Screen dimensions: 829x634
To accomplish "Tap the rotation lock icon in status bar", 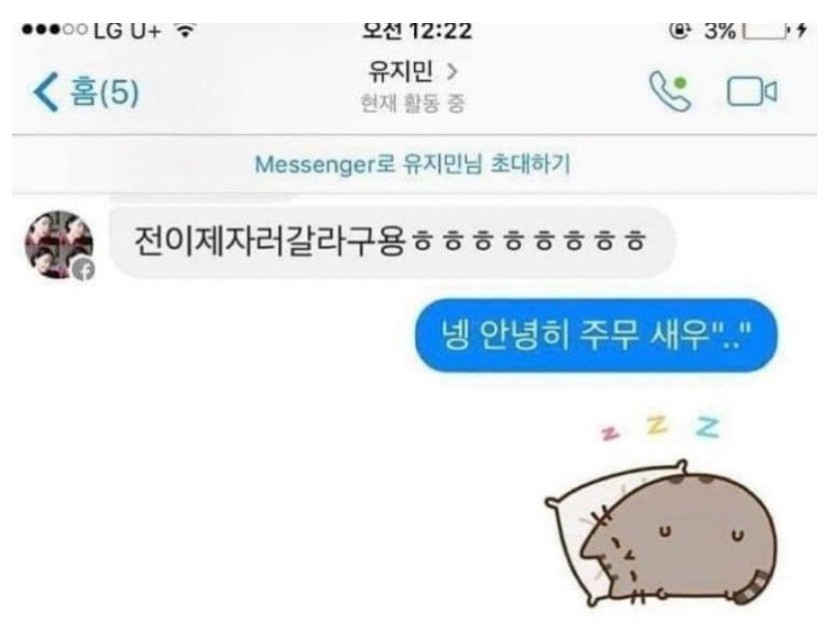I will point(680,31).
